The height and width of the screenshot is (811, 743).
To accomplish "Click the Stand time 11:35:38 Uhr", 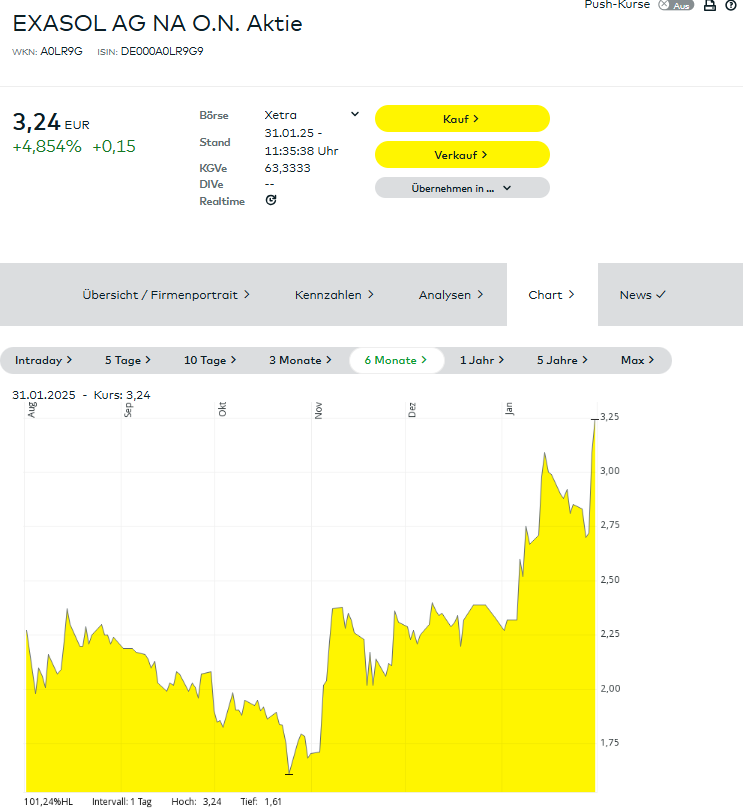I will pyautogui.click(x=301, y=151).
